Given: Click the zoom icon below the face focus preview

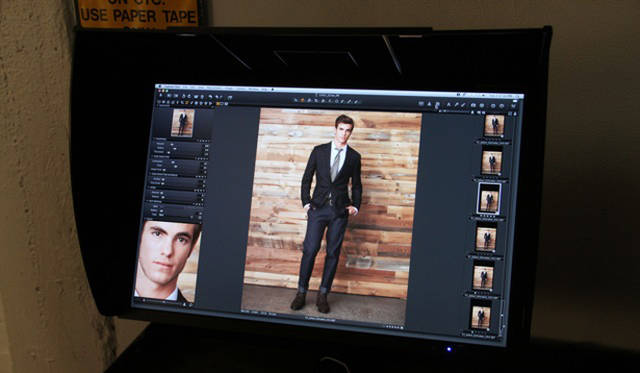Looking at the screenshot, I should click(x=184, y=305).
